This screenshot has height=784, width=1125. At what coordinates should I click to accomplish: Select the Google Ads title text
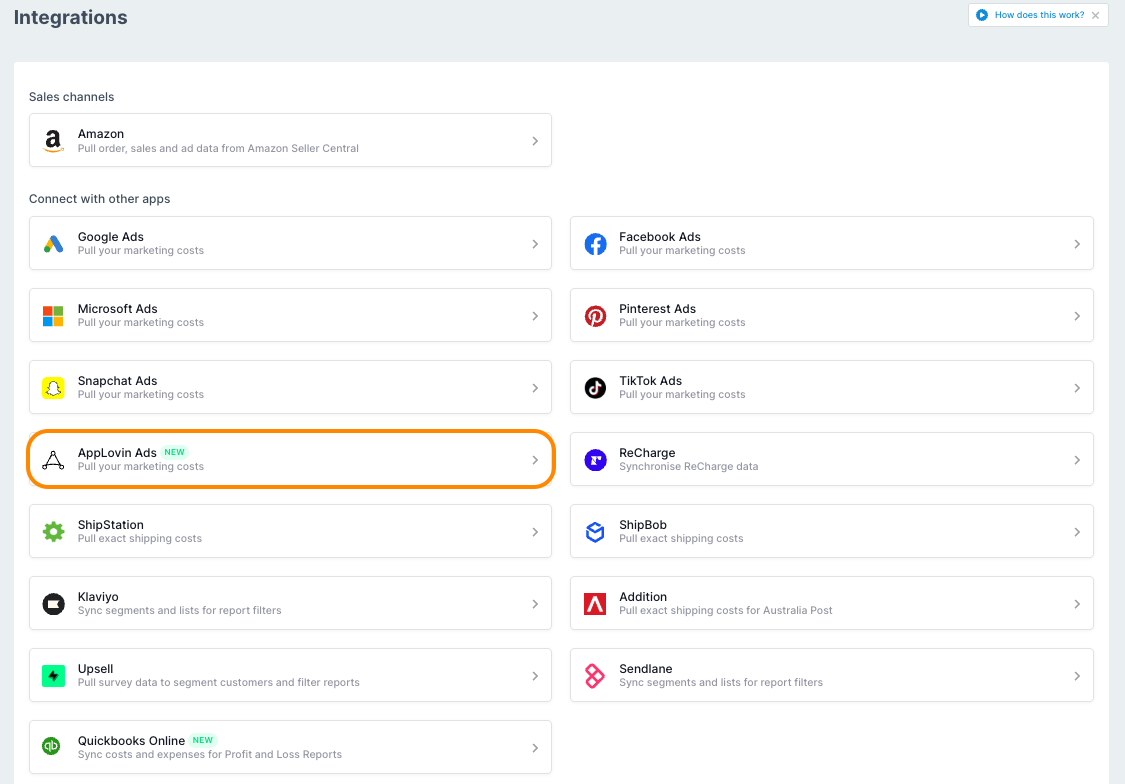110,237
